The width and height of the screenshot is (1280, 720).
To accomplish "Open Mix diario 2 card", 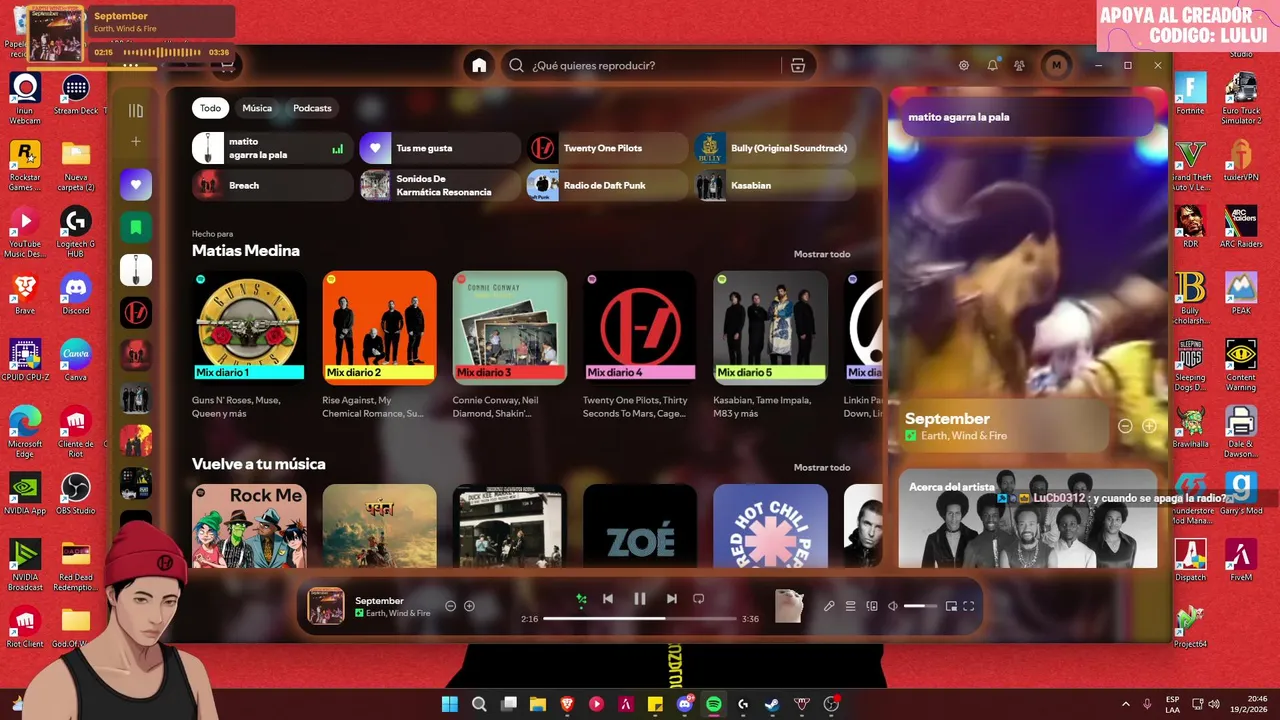I will (379, 344).
